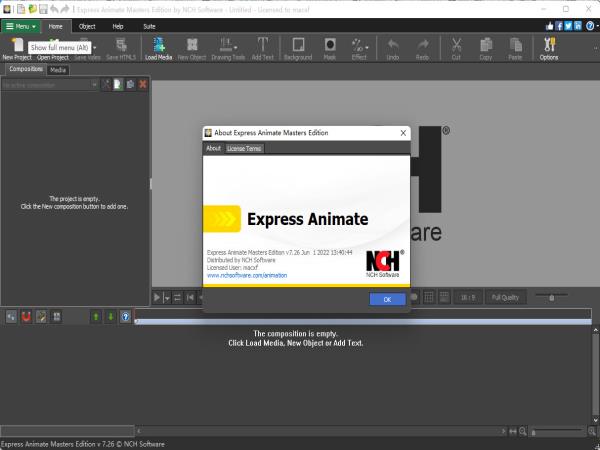
Task: Click the open folder icon in title bar
Action: click(x=33, y=9)
